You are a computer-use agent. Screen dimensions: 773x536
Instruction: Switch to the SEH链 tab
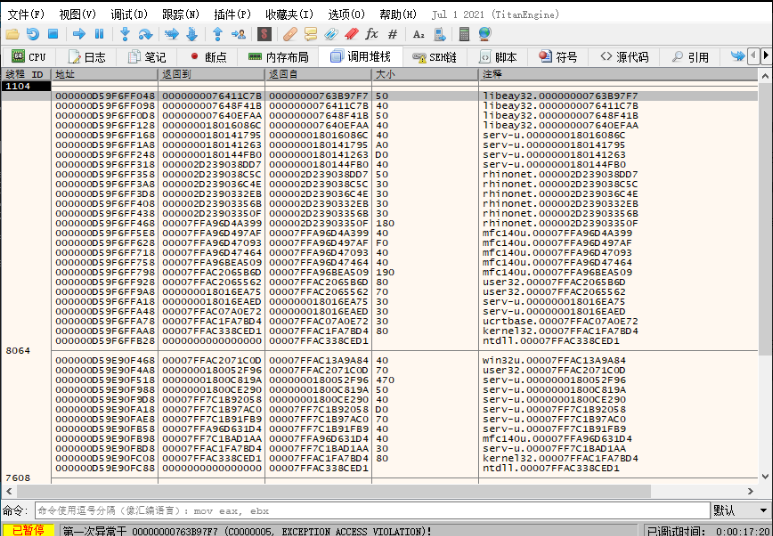tap(434, 57)
